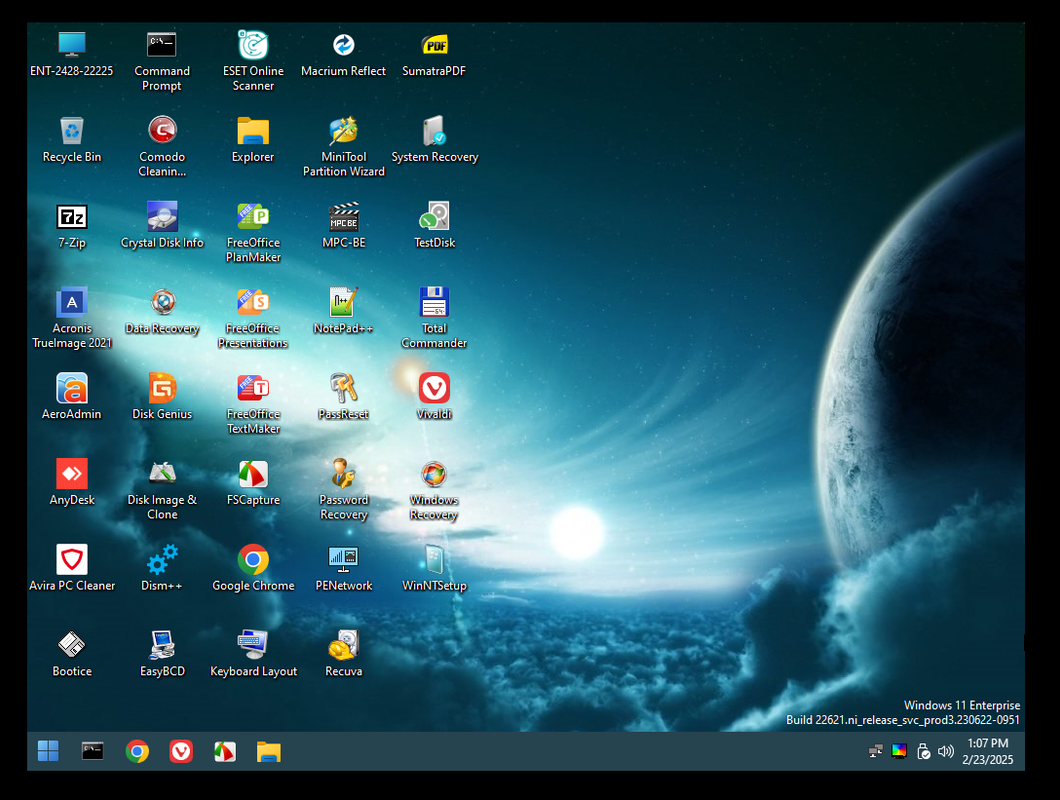1060x800 pixels.
Task: Open the System Recovery shortcut
Action: tap(434, 131)
